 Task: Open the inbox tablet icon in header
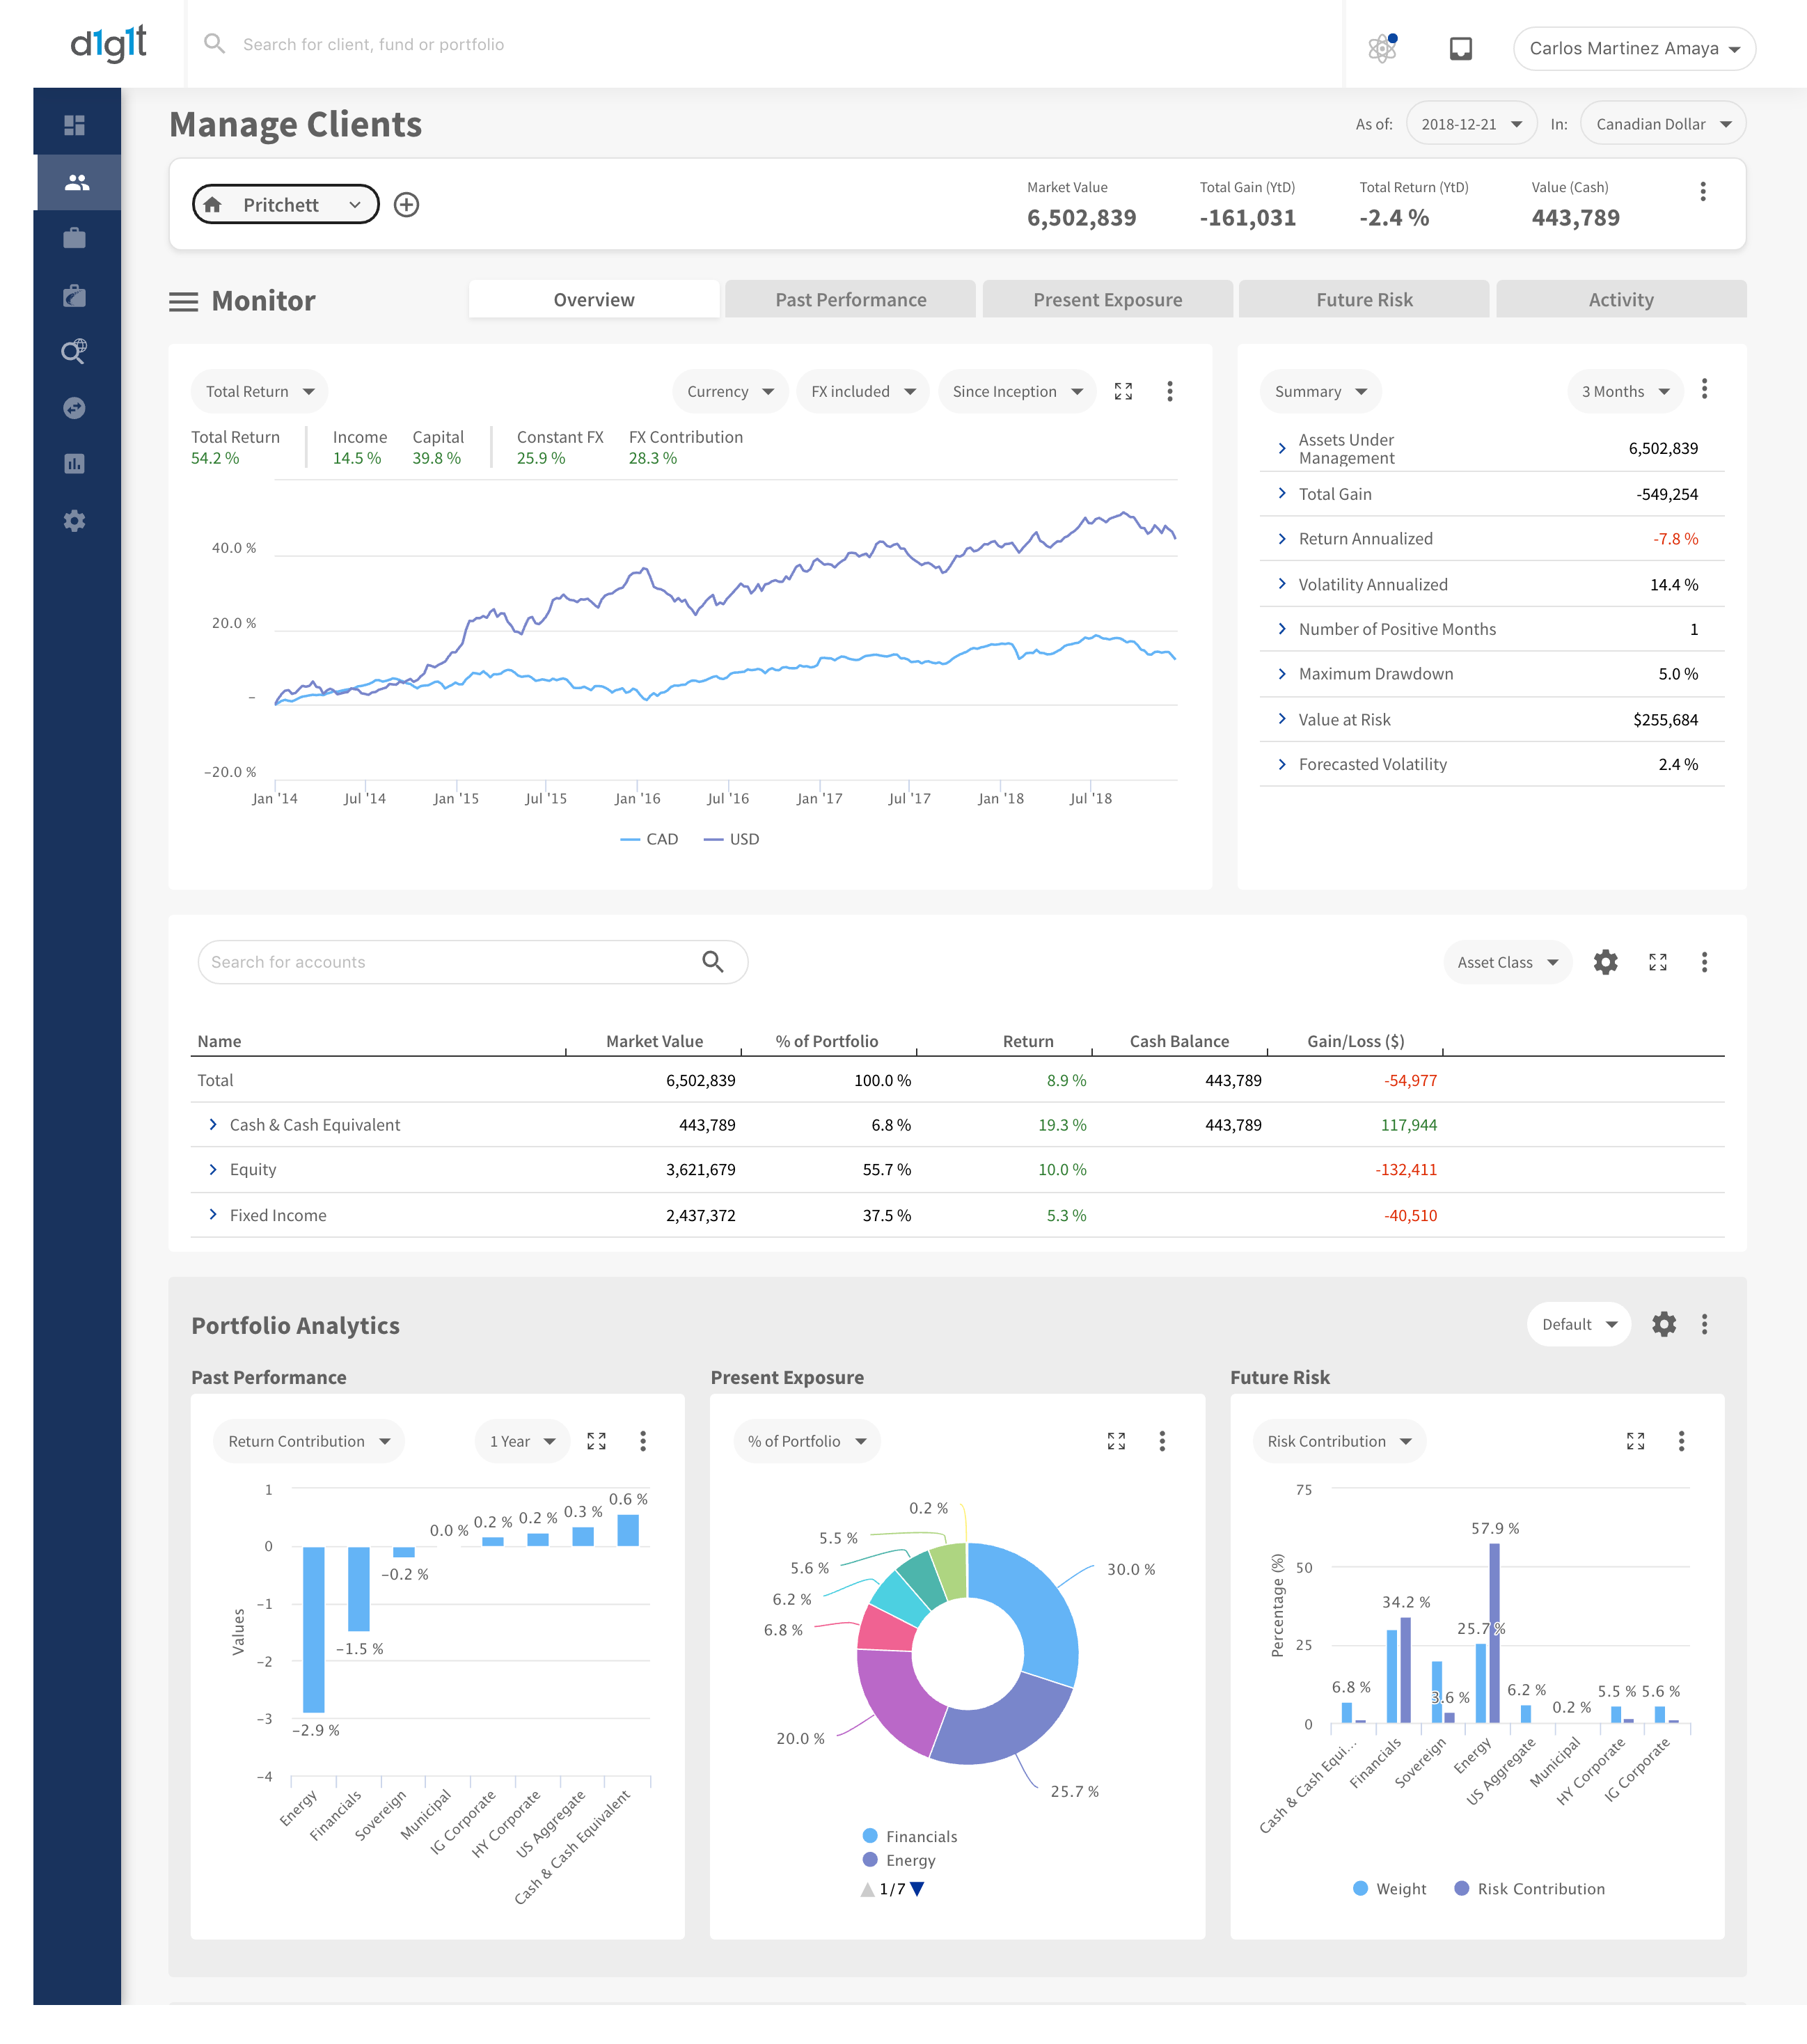click(x=1460, y=48)
